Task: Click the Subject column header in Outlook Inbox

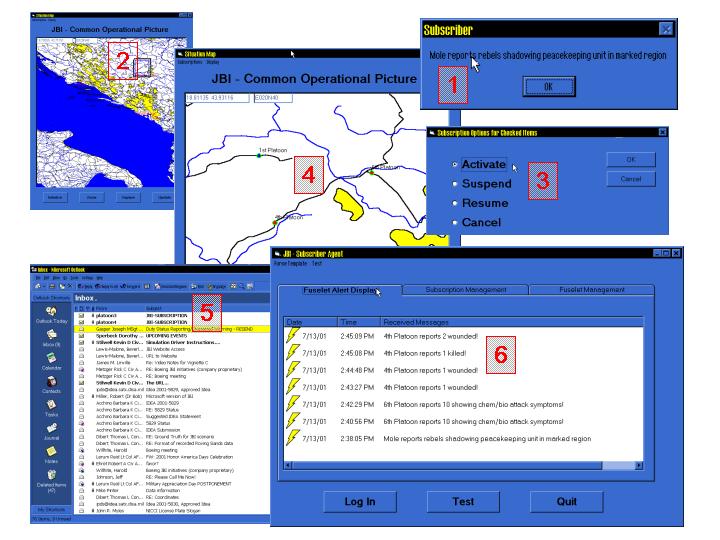Action: (x=207, y=308)
